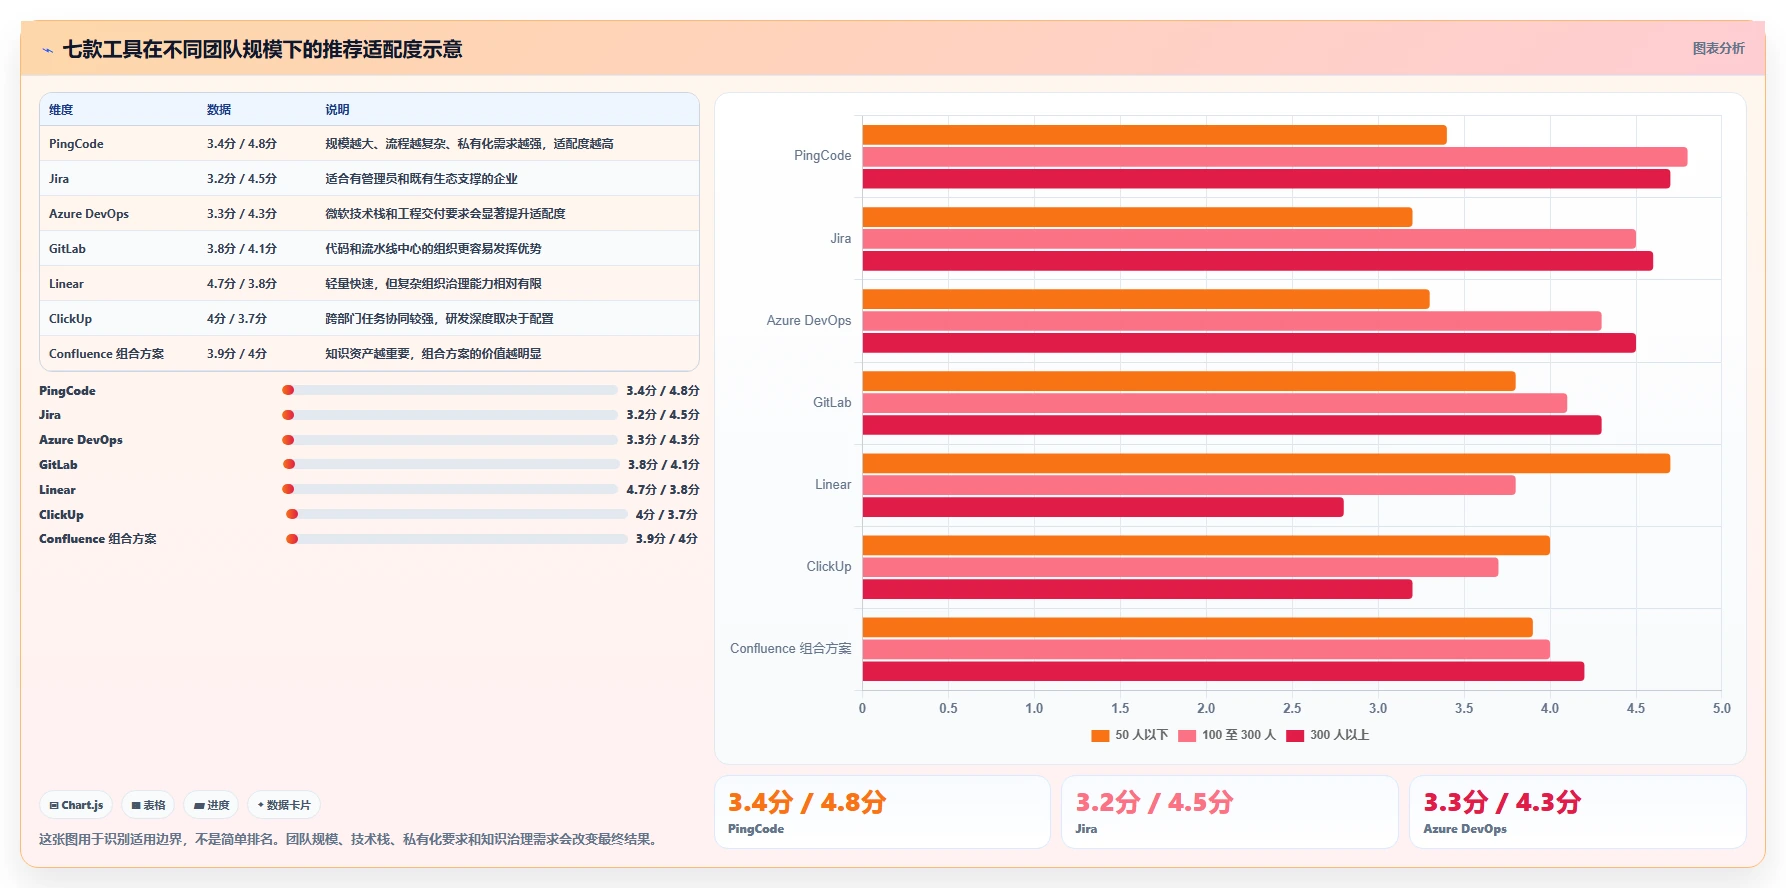Open the PingCode 3.4分 / 4.8分 data card

(882, 812)
